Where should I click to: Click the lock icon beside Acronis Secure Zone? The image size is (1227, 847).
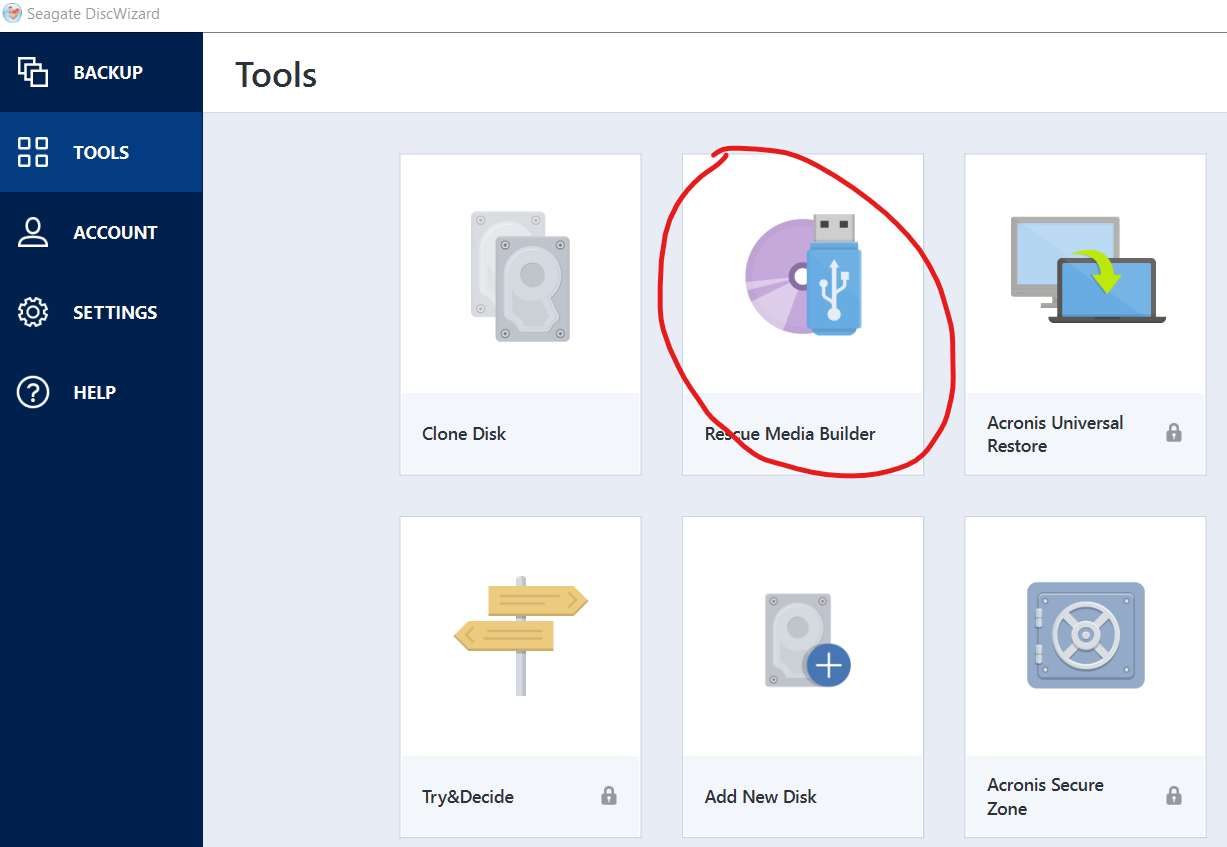pyautogui.click(x=1174, y=796)
